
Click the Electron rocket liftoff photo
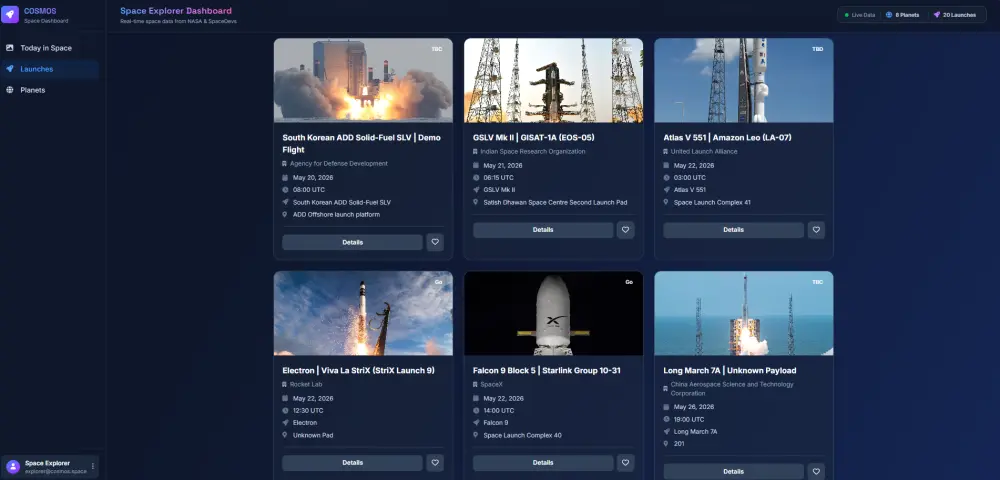pyautogui.click(x=364, y=313)
